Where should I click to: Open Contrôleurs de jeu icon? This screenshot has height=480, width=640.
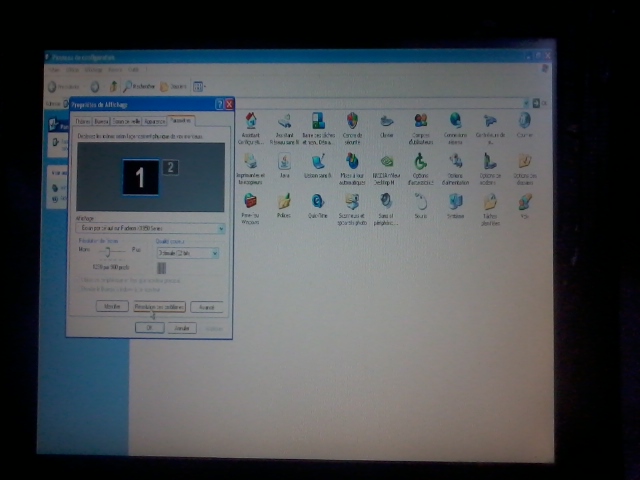pos(490,128)
